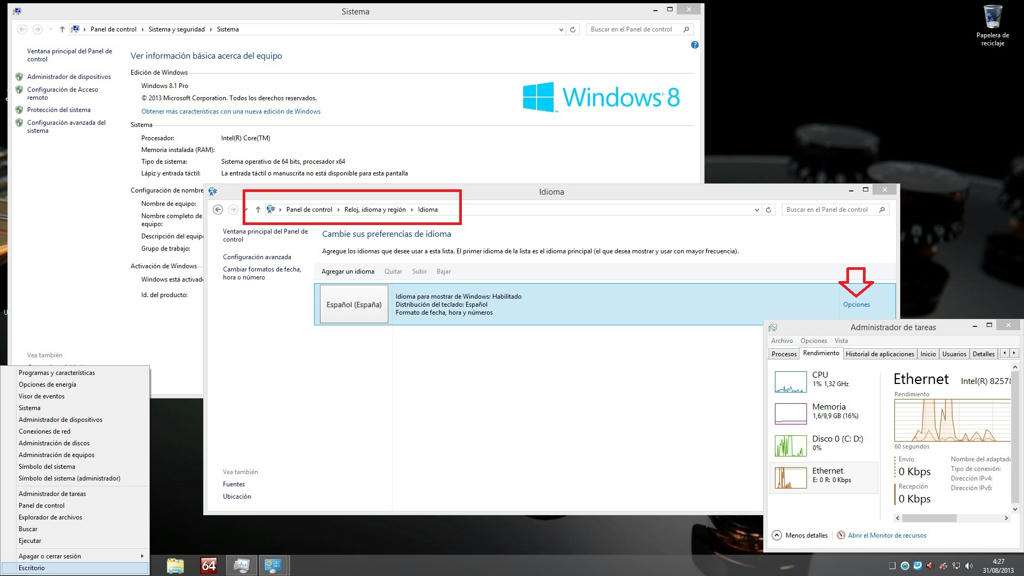Open the Inicio tab in Task Manager
The image size is (1024, 576).
click(928, 354)
